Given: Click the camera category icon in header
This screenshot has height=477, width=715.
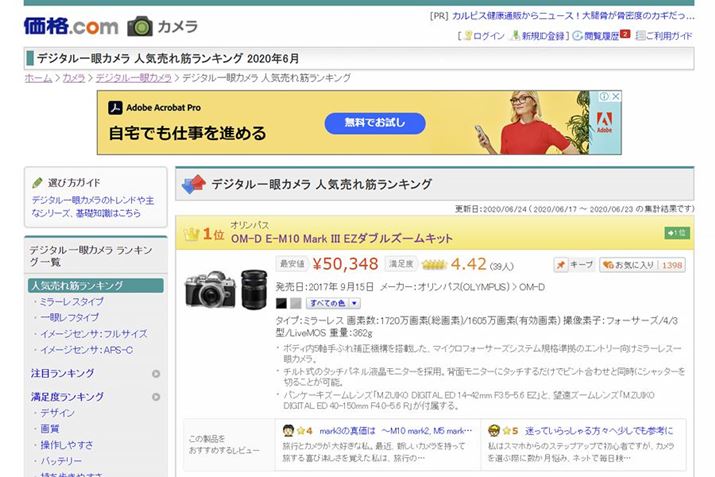Looking at the screenshot, I should 141,26.
